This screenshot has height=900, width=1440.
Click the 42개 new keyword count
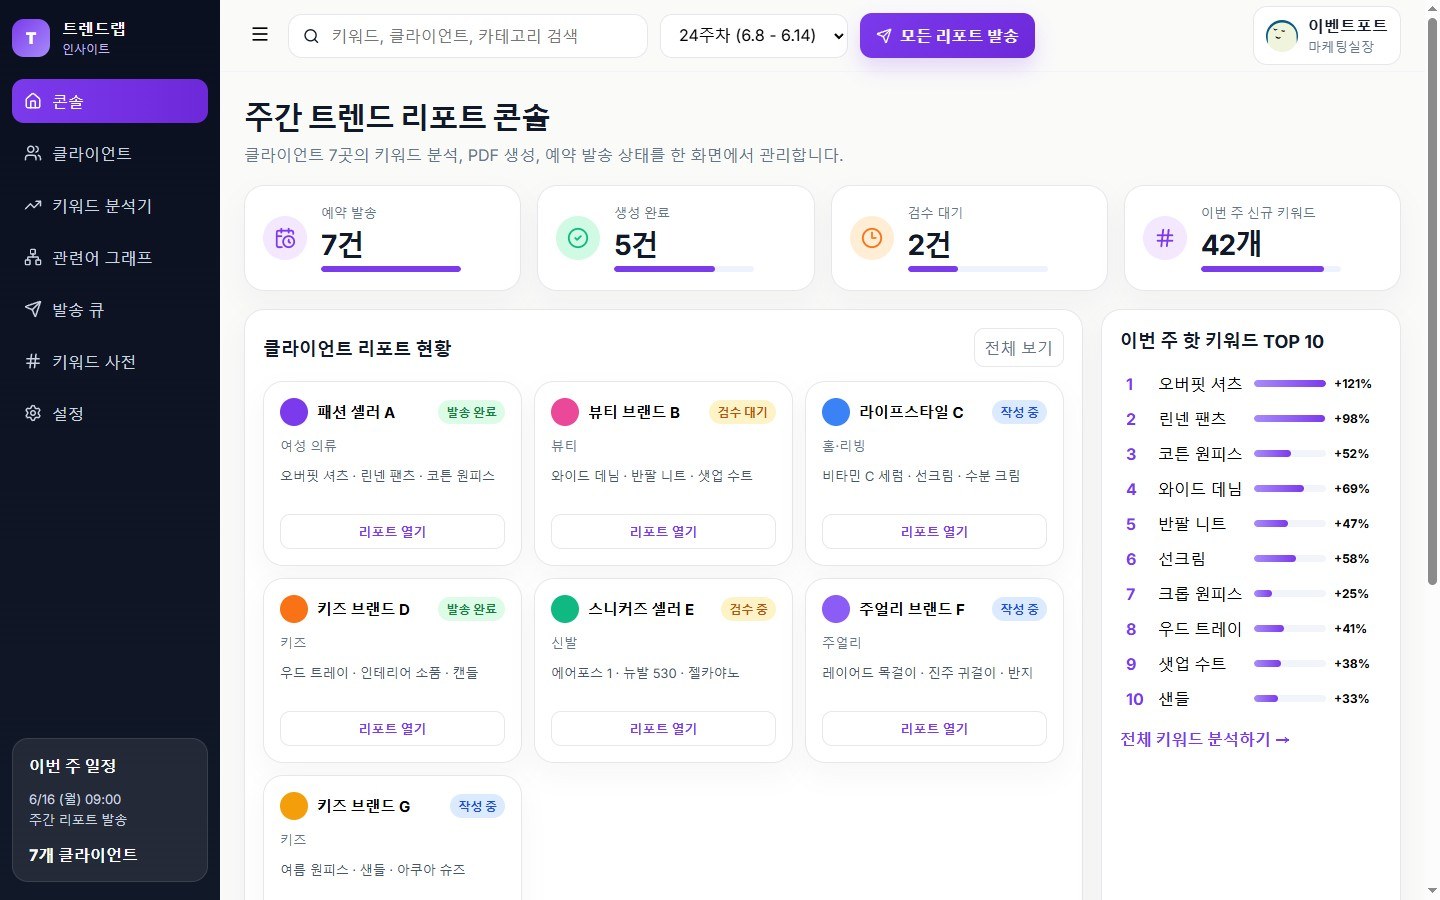pos(1231,244)
